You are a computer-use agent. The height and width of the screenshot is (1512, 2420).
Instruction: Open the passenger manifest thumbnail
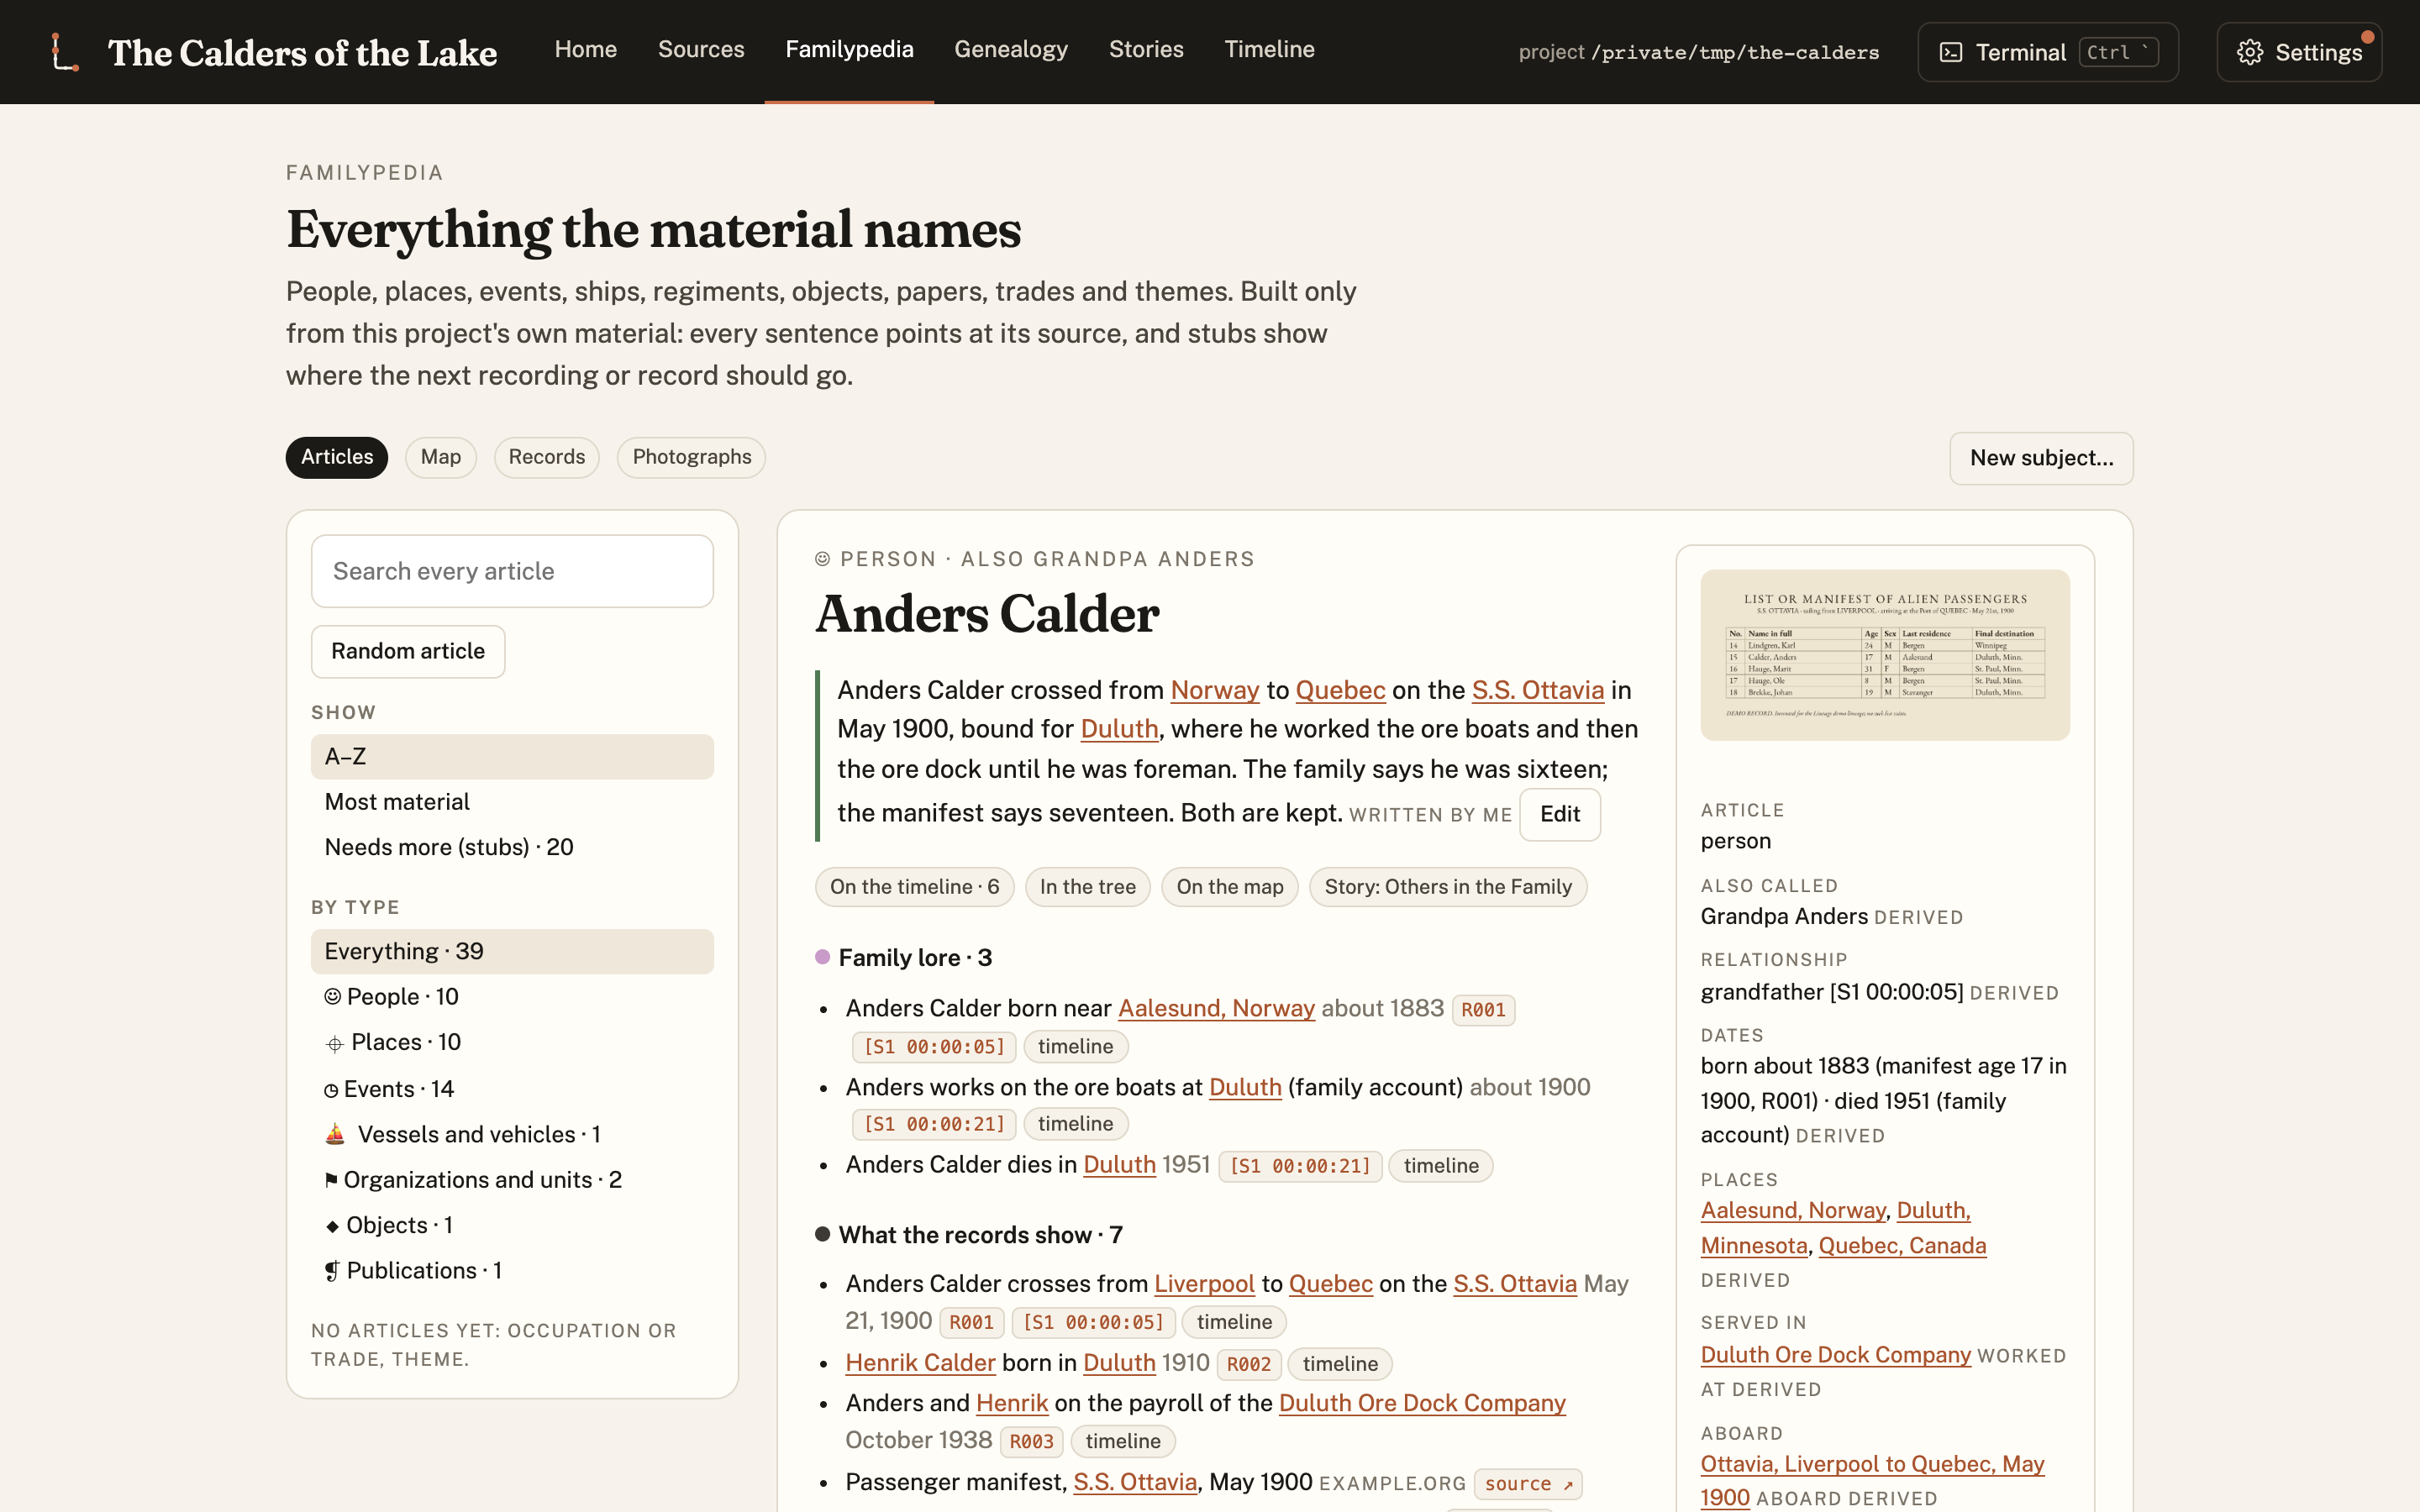point(1885,655)
